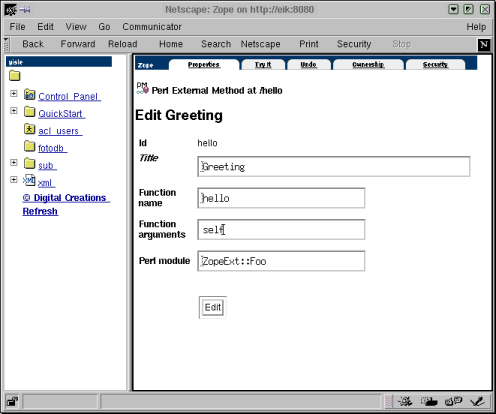Viewport: 496px width, 414px height.
Task: Open Navigator from the component bar ship wheel icon
Action: point(405,401)
